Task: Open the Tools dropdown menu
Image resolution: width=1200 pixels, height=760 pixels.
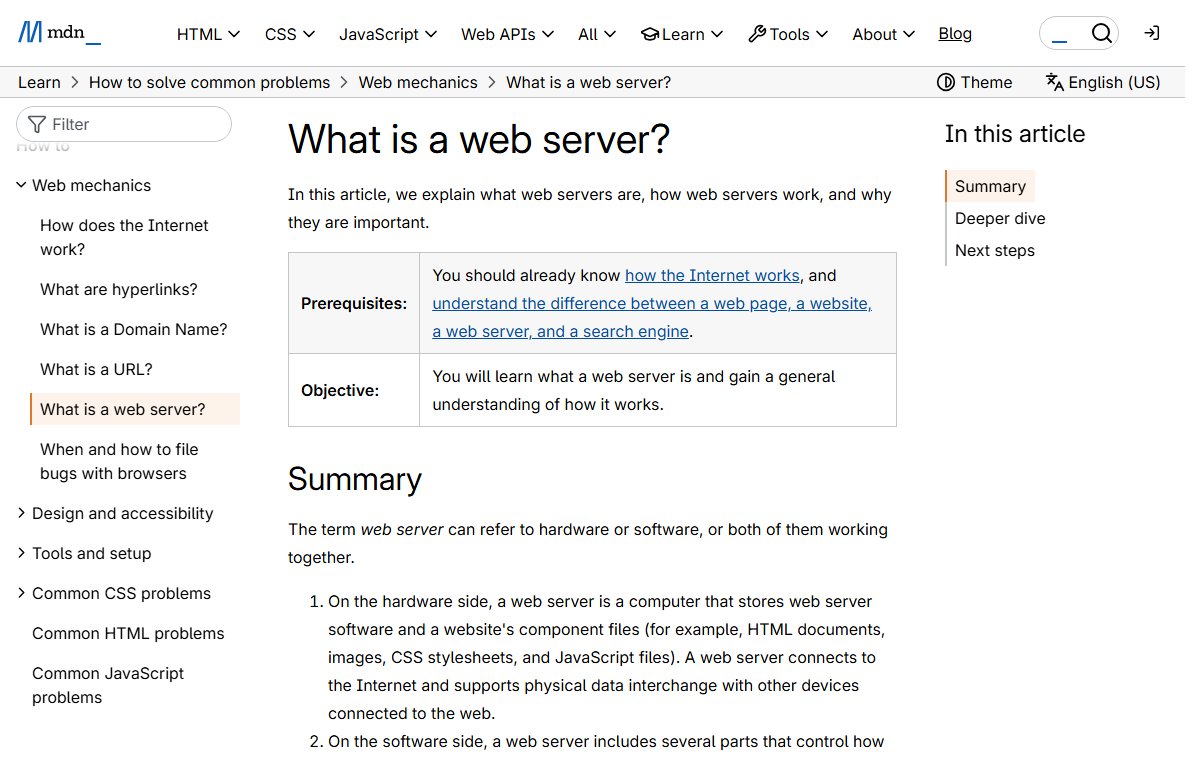Action: [x=788, y=34]
